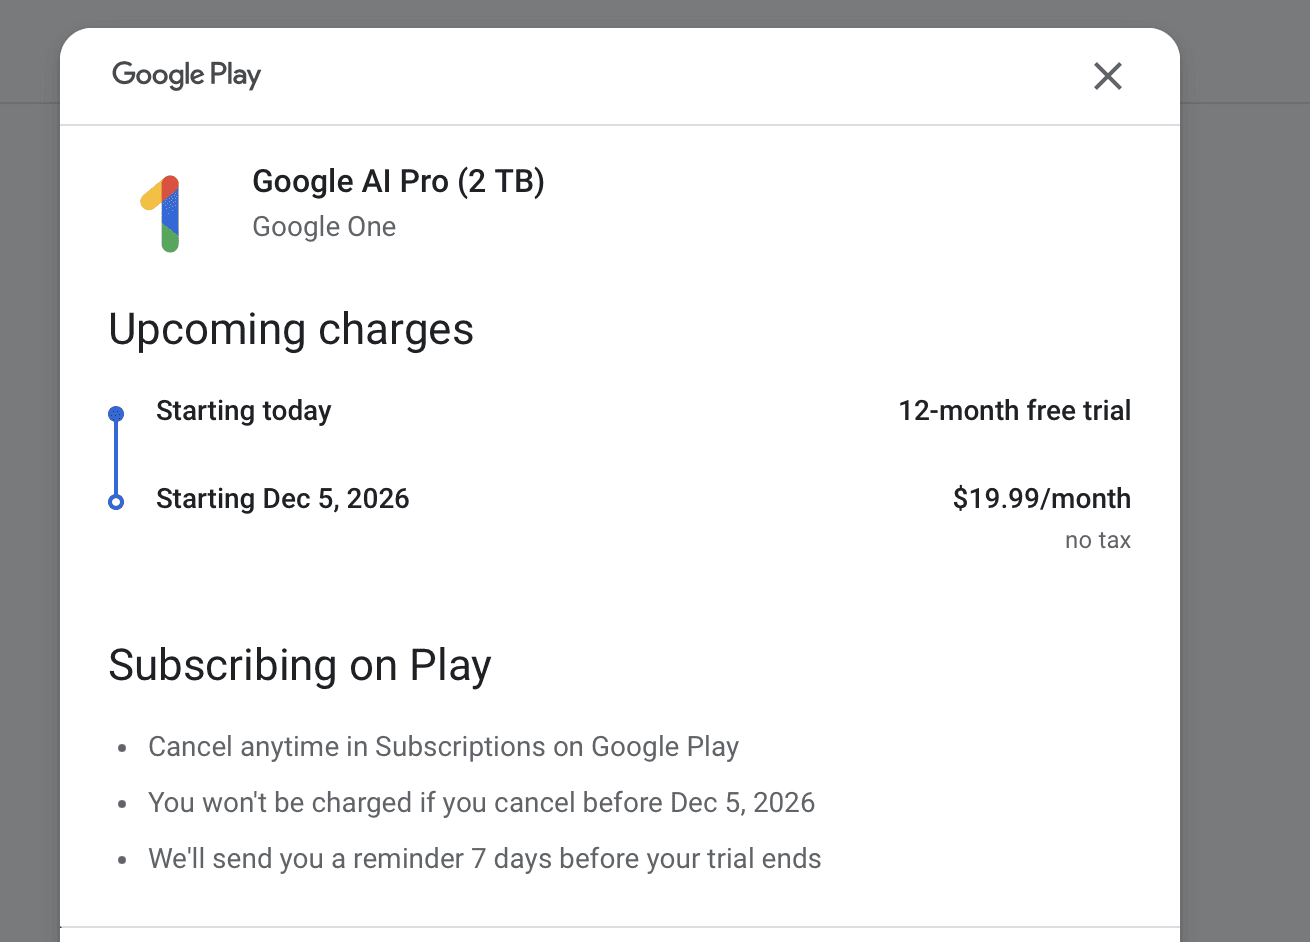Click the You won't be charged line
This screenshot has height=942, width=1310.
point(481,803)
